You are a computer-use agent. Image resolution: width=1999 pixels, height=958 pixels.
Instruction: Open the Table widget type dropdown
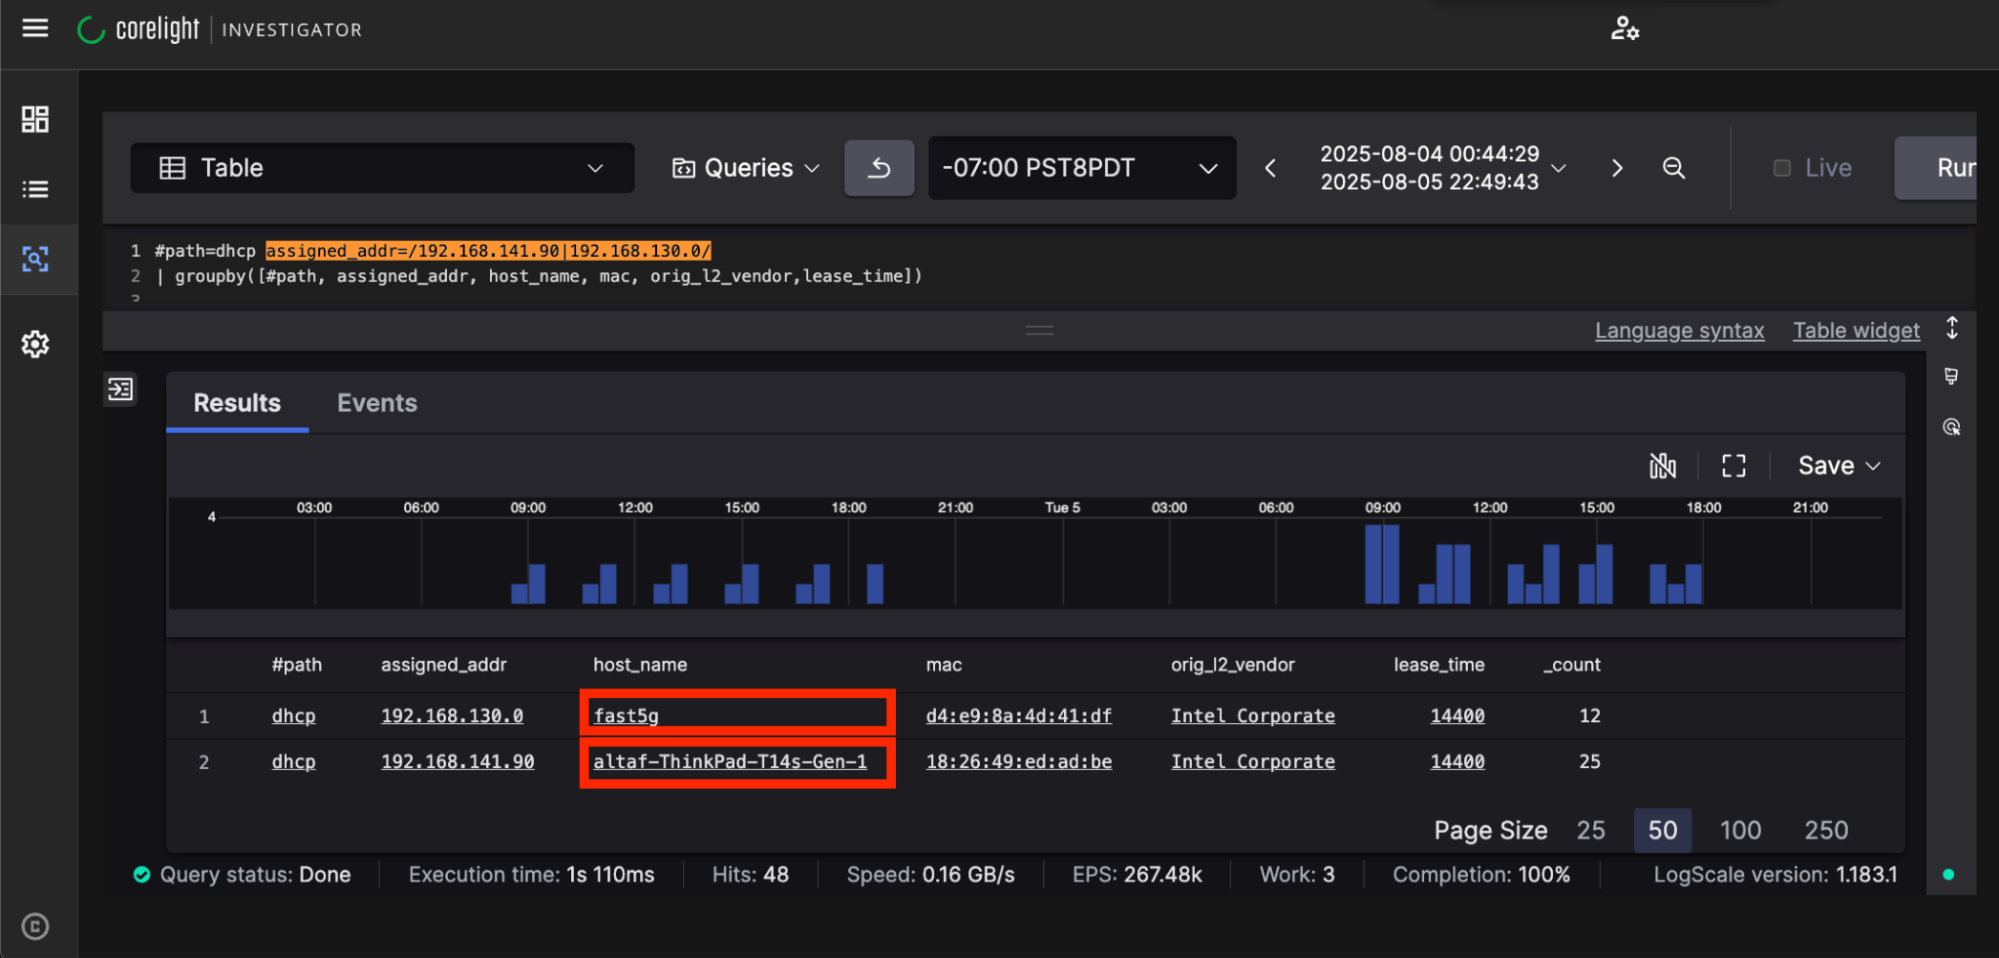coord(382,168)
